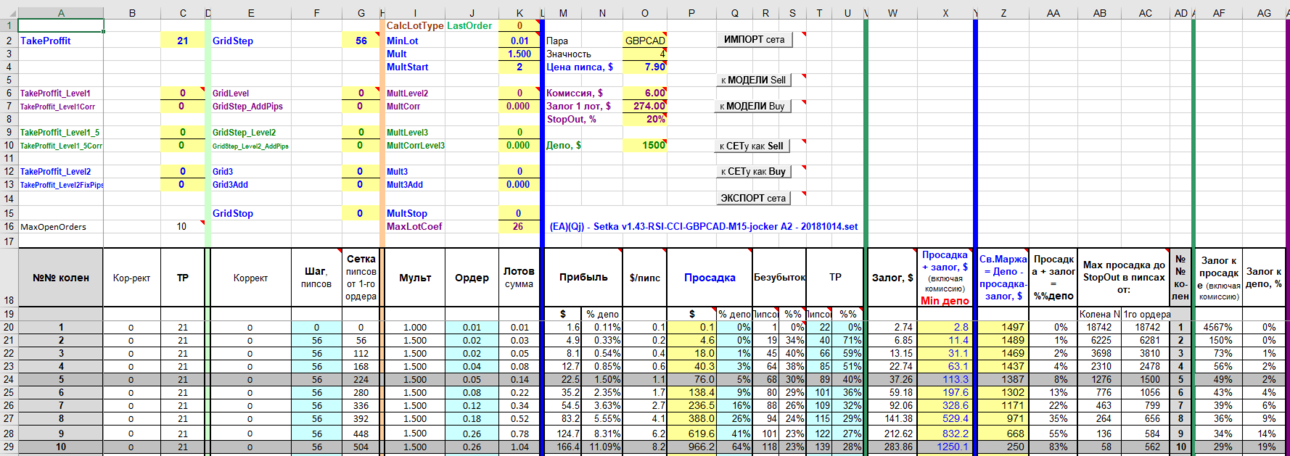This screenshot has width=1290, height=456.
Task: Select column C header
Action: 182,12
